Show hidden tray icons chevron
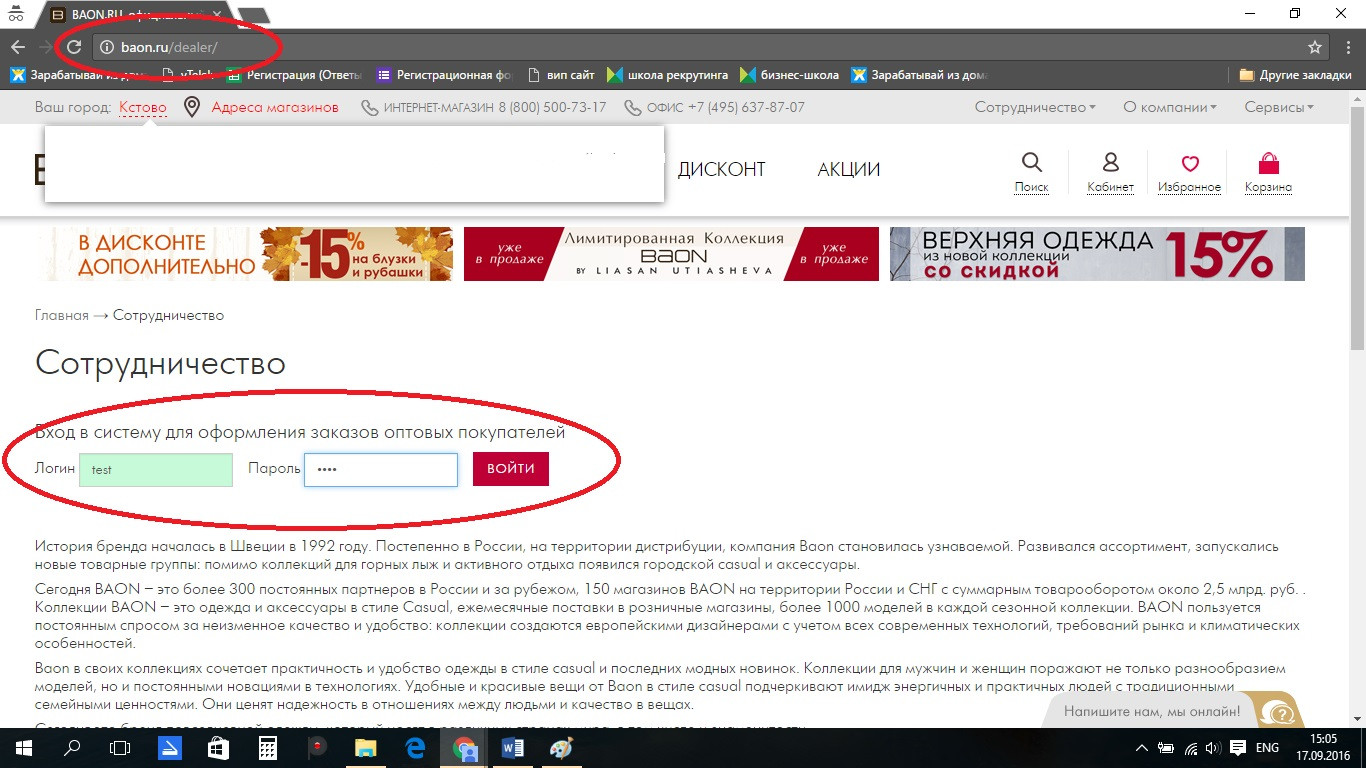 pos(1142,748)
